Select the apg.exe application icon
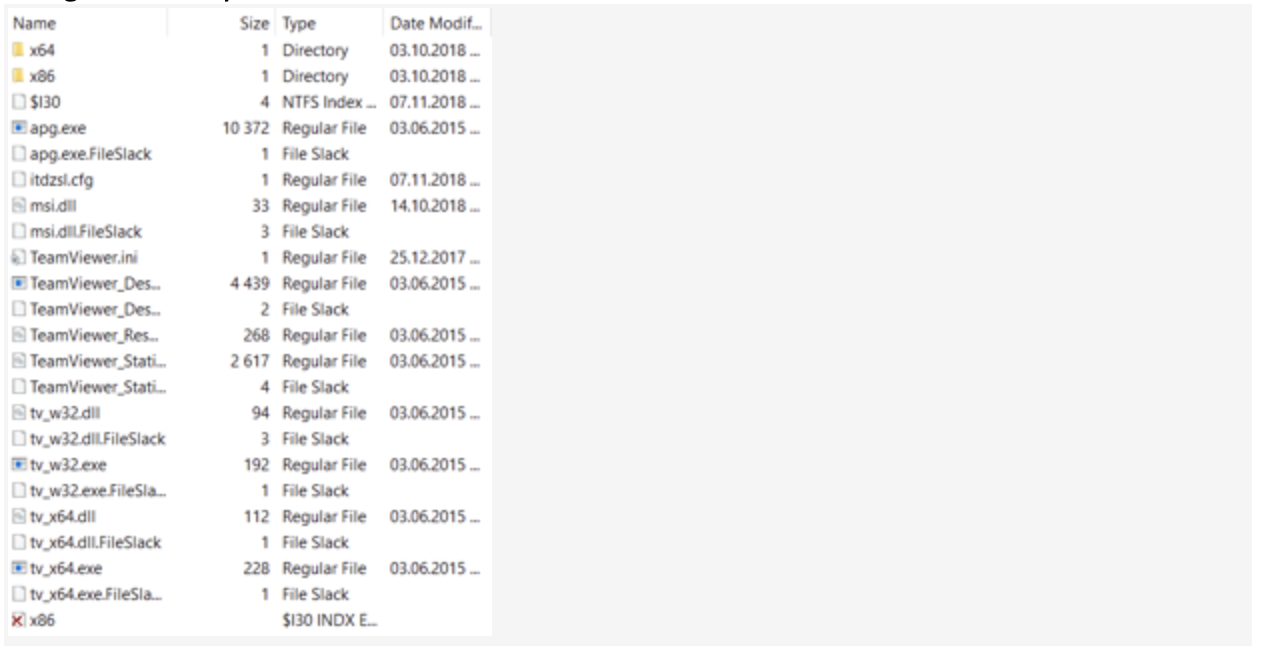This screenshot has height=648, width=1264. point(19,128)
